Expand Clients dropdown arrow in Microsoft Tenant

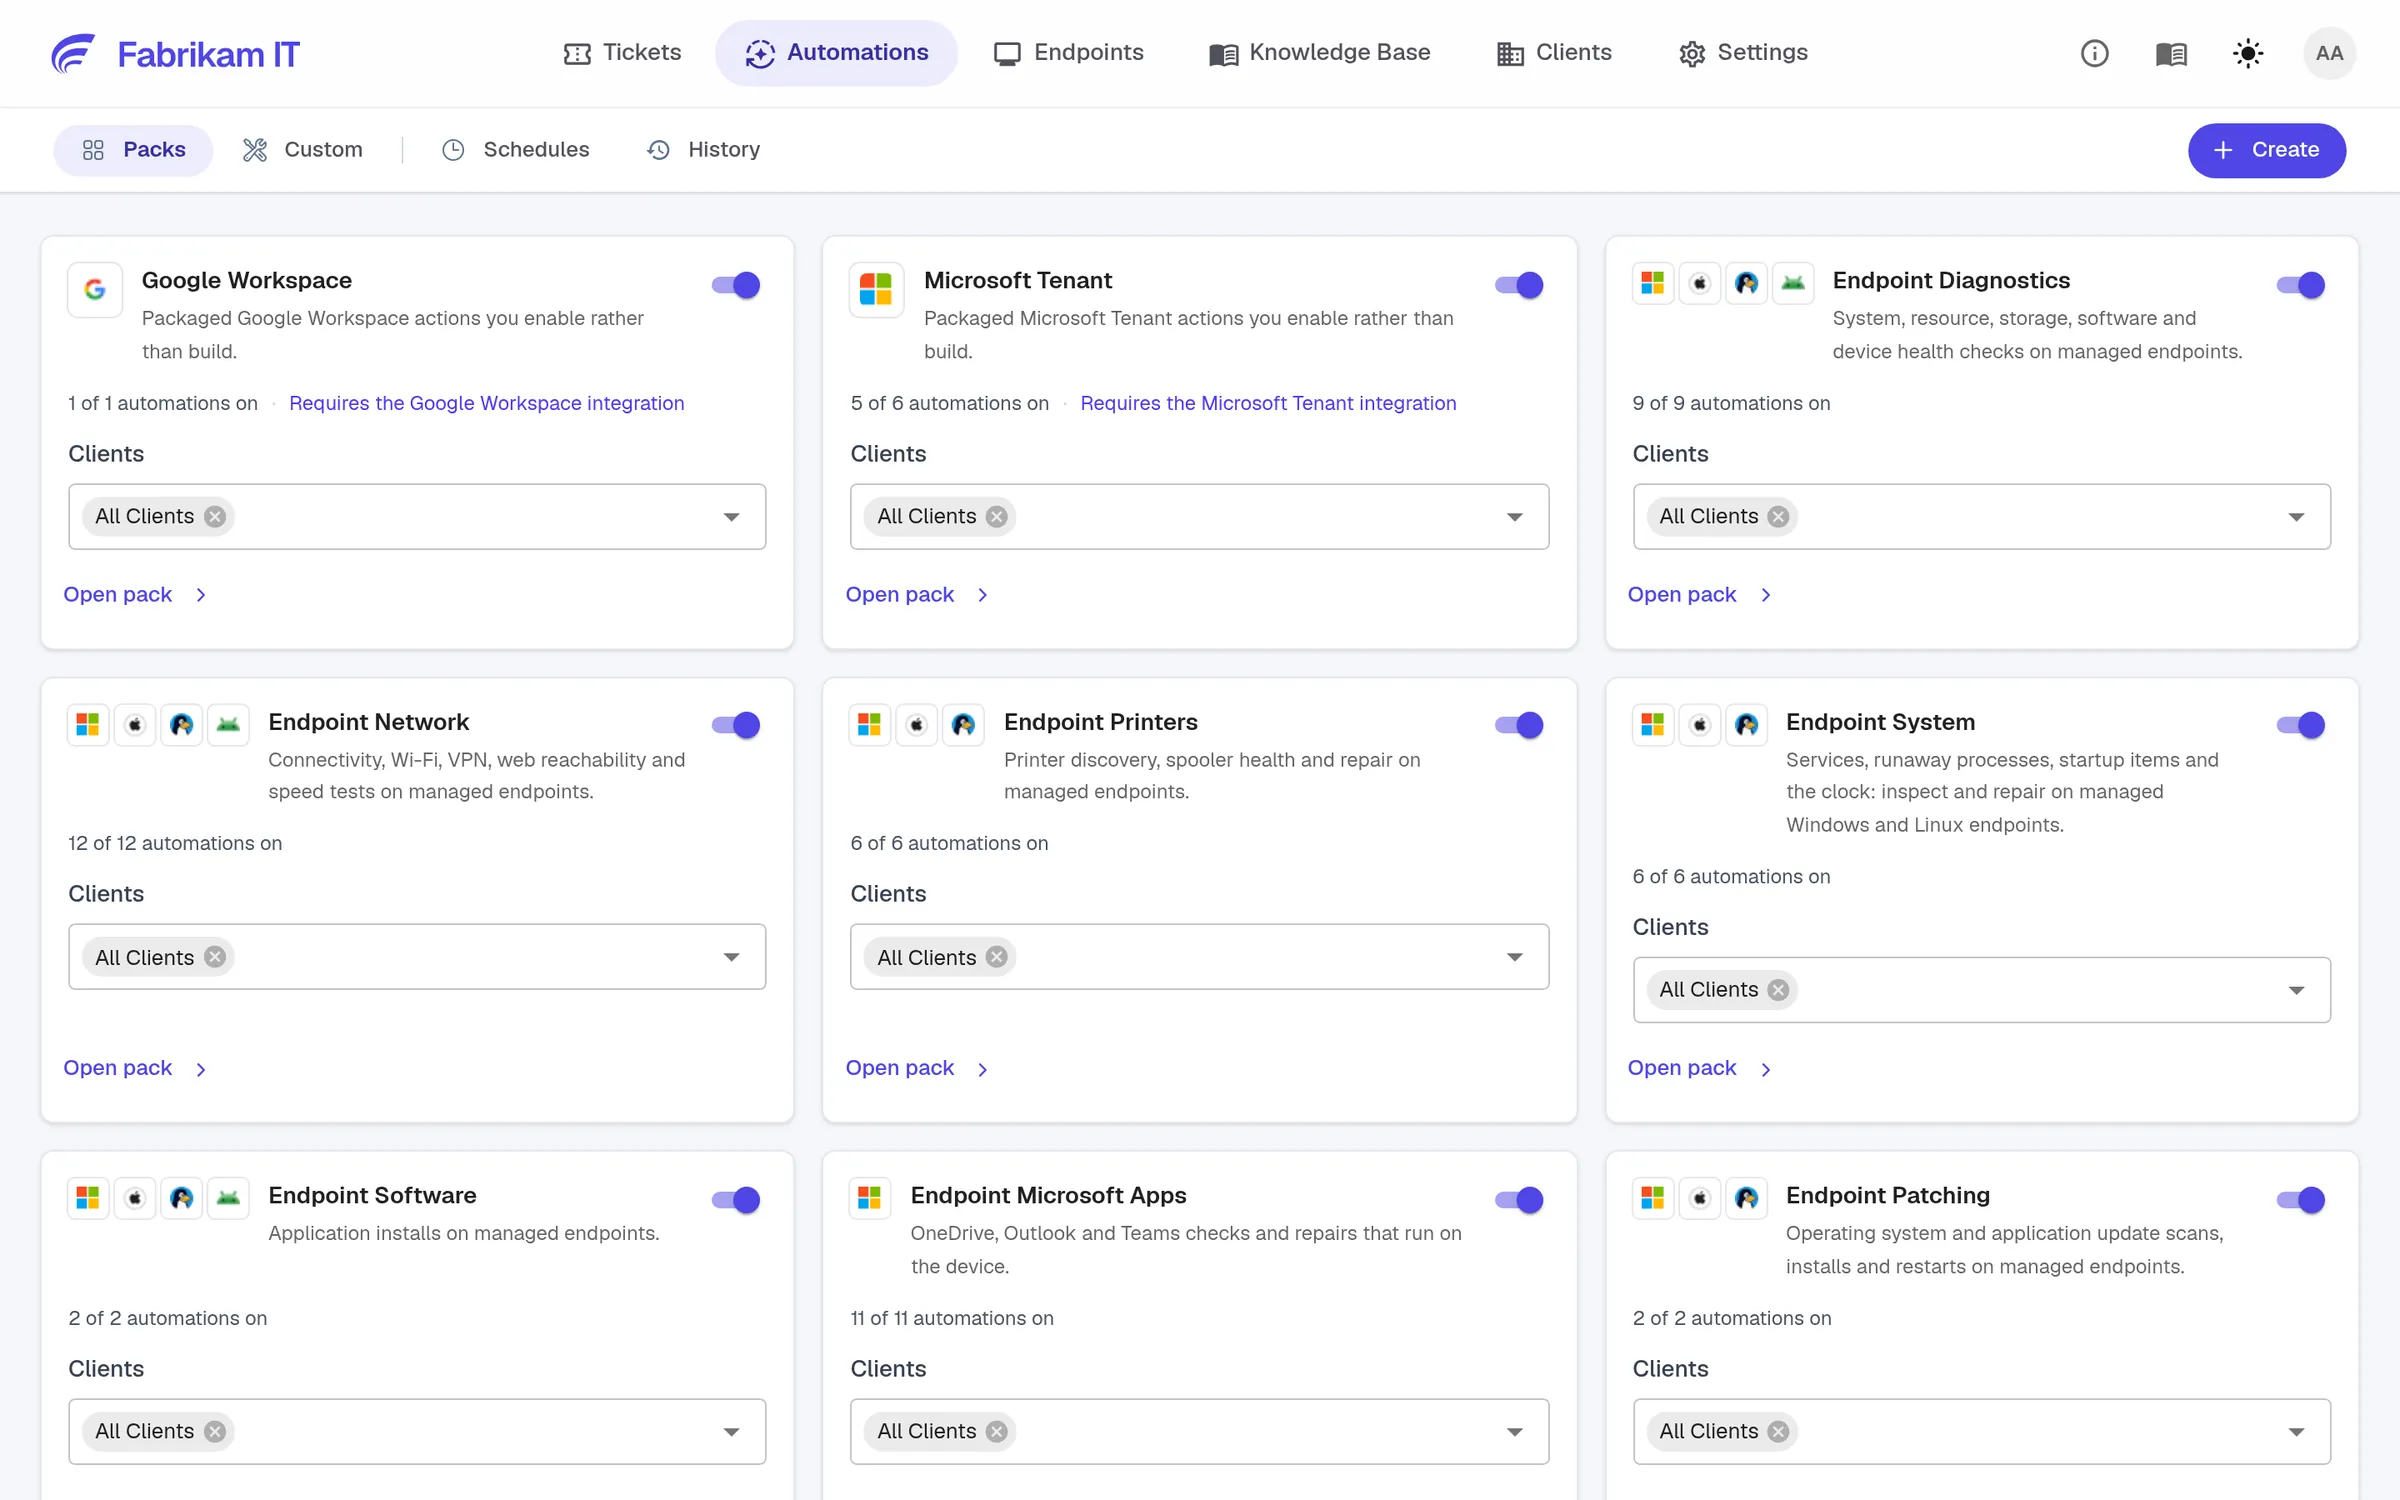(x=1515, y=517)
